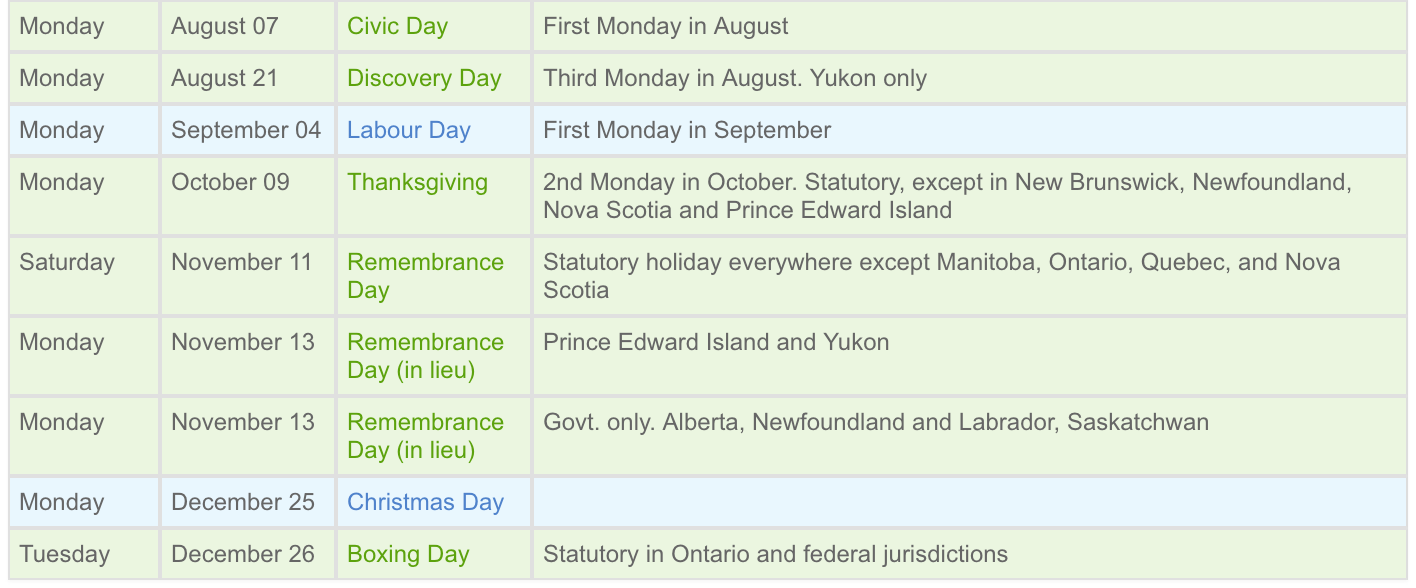This screenshot has height=588, width=1416.
Task: Click the Discovery Day link
Action: click(424, 78)
